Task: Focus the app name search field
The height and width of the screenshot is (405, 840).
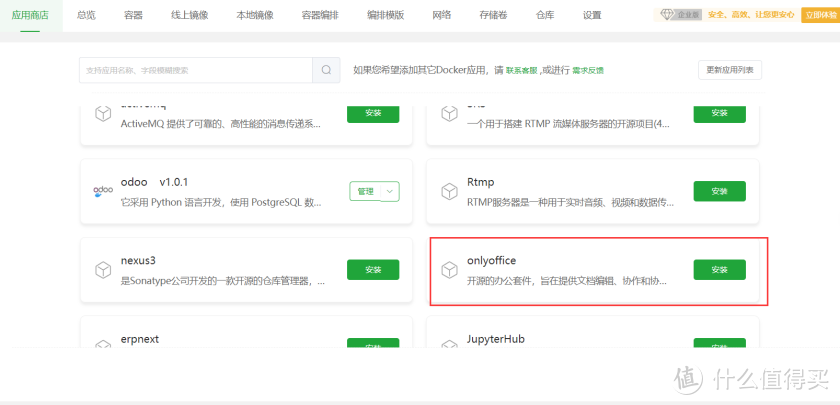Action: pos(196,70)
